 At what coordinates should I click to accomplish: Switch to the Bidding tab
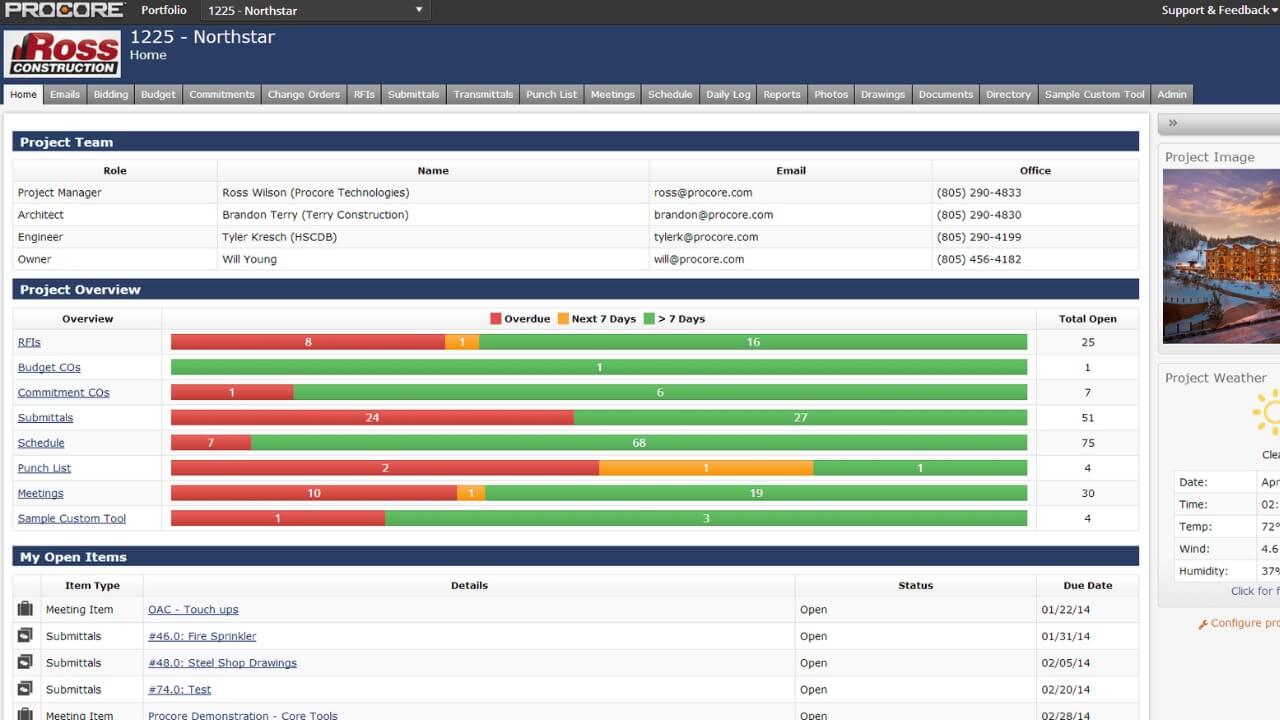click(x=111, y=94)
